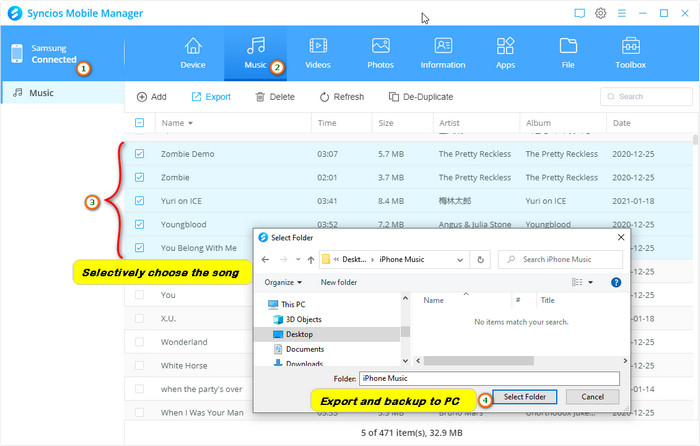700x446 pixels.
Task: Refresh the iPhone Music folder view
Action: (480, 259)
